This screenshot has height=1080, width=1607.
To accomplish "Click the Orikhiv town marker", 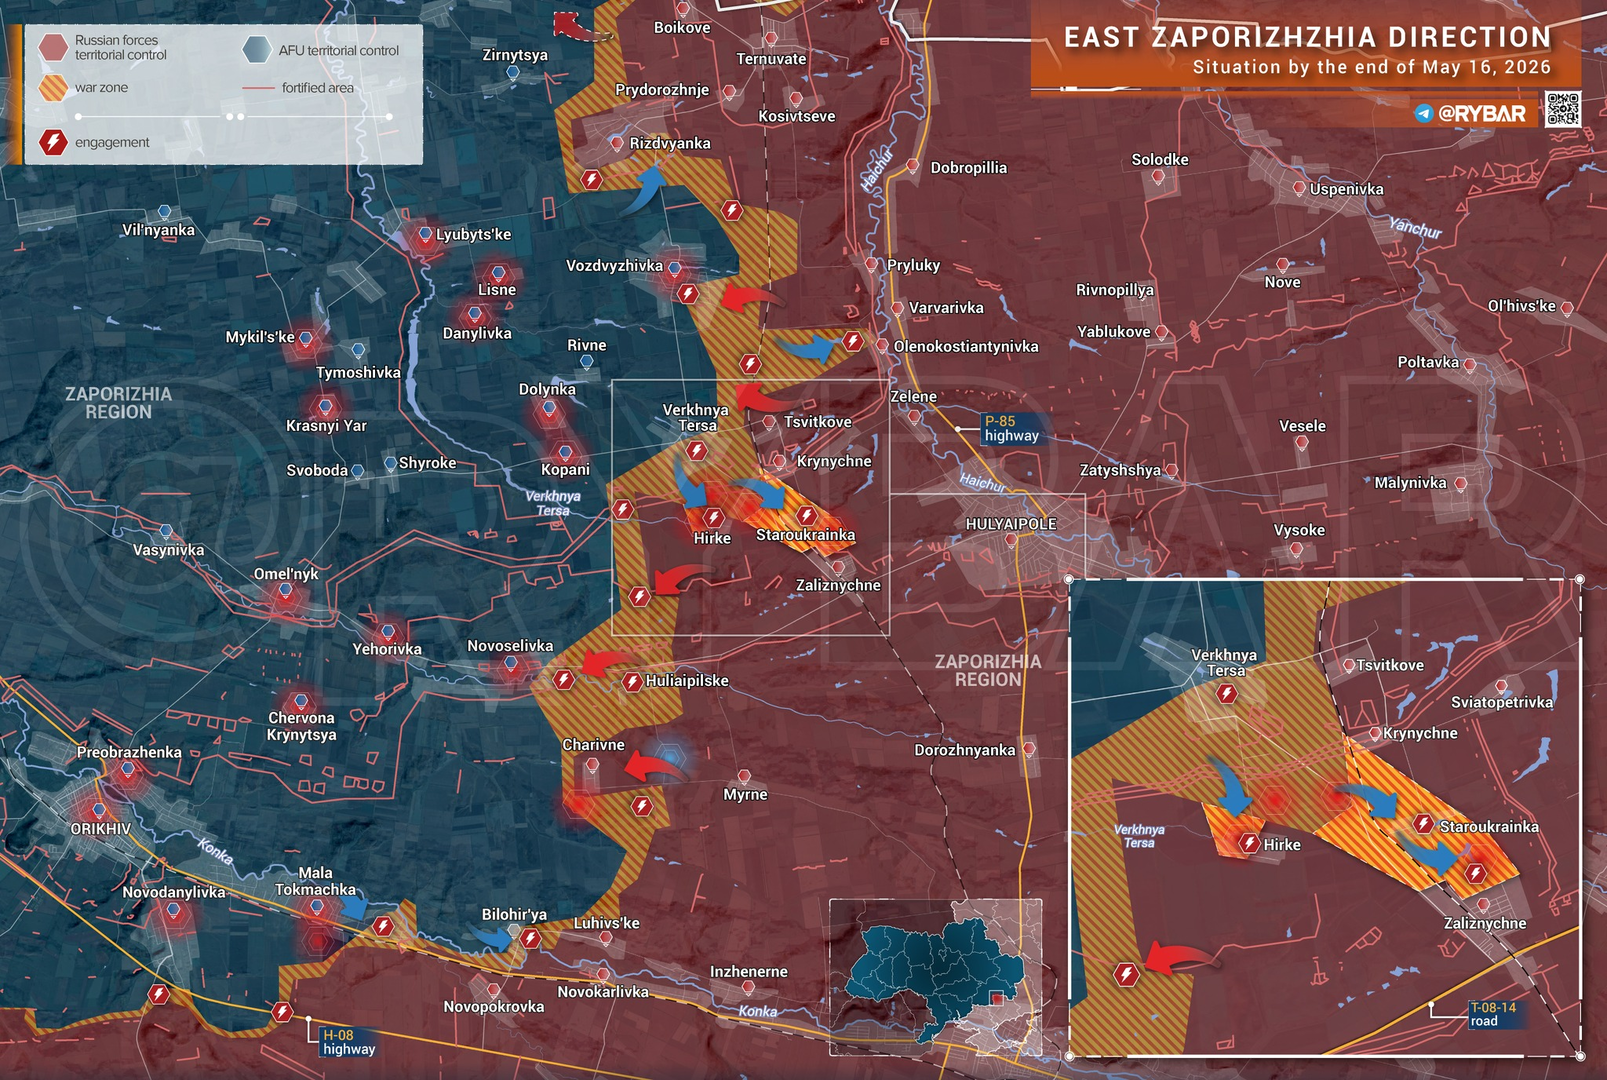I will [x=99, y=811].
